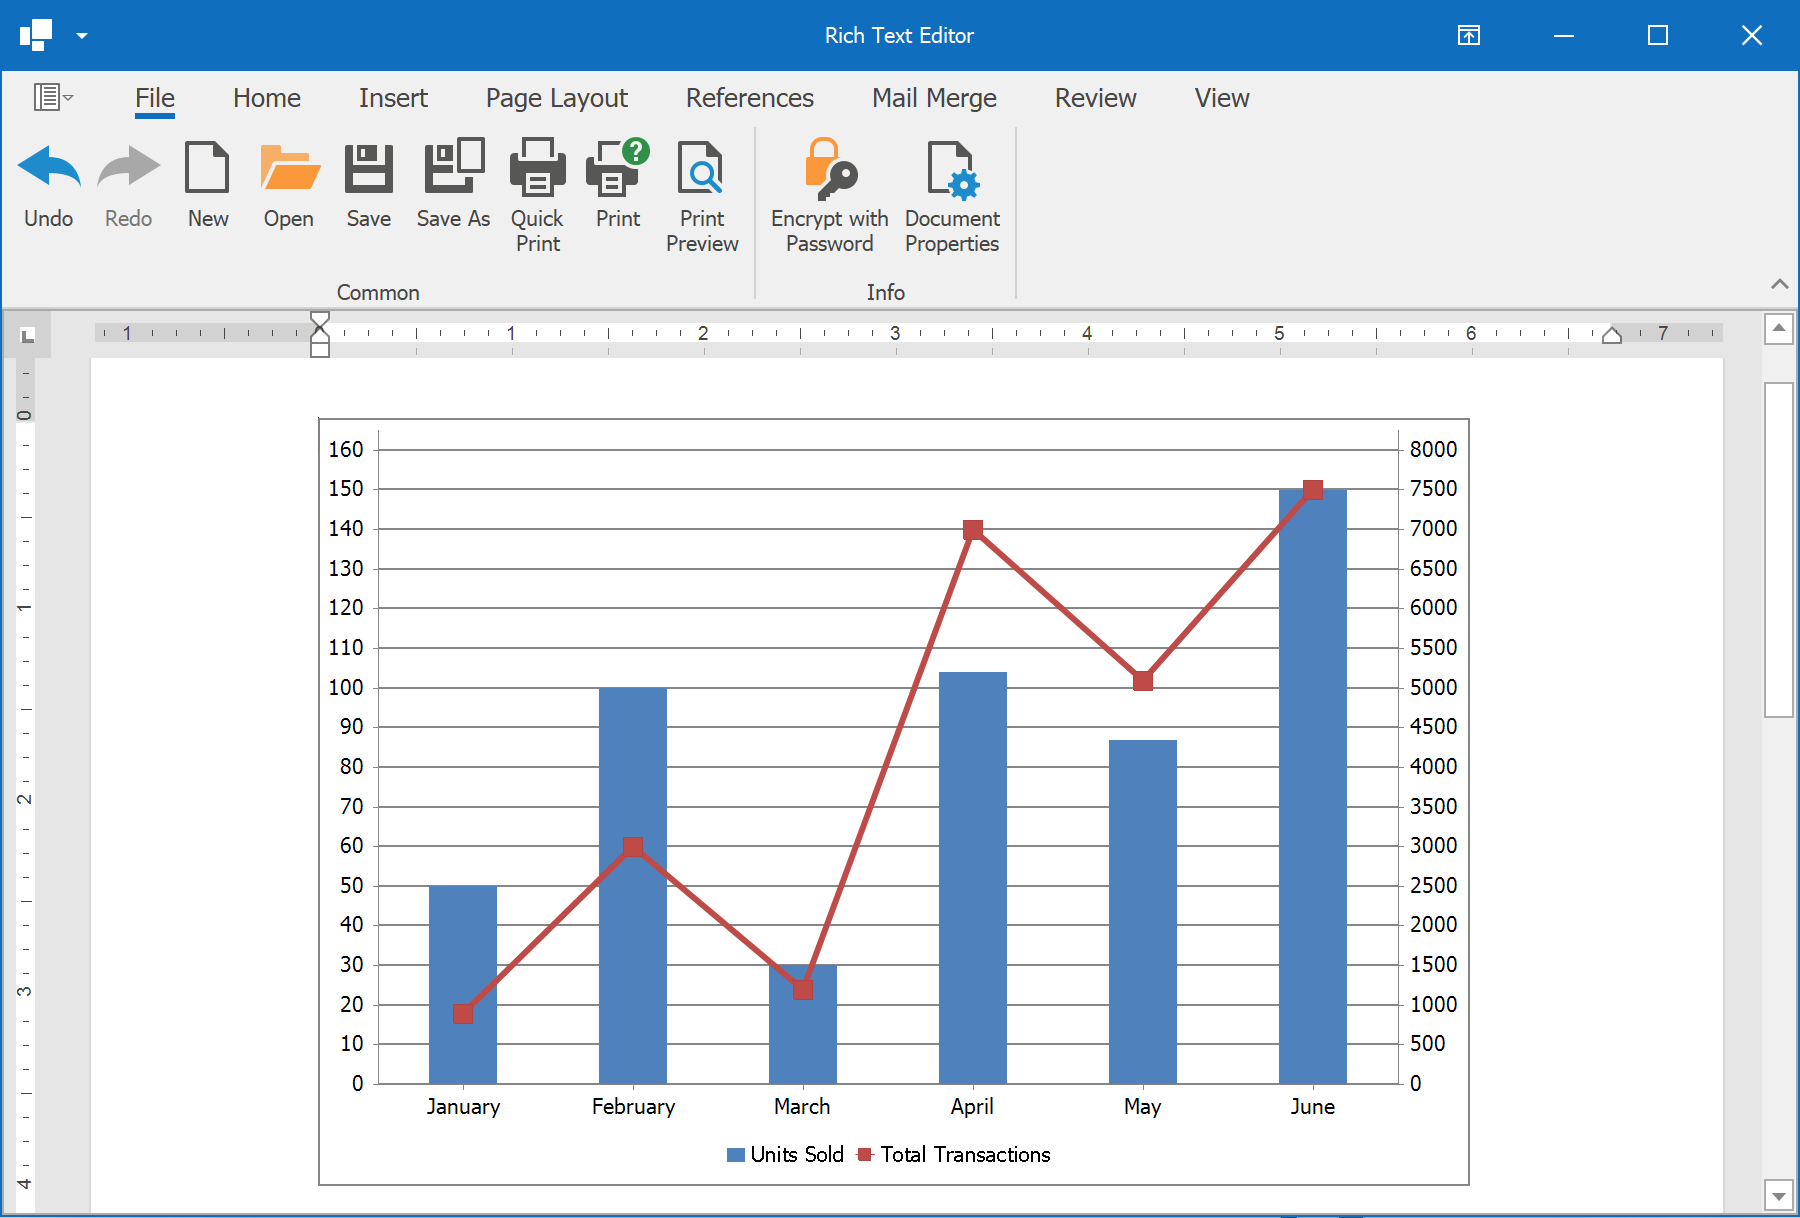Save the document with the Save icon
Screen dimensions: 1800x1218
[368, 168]
